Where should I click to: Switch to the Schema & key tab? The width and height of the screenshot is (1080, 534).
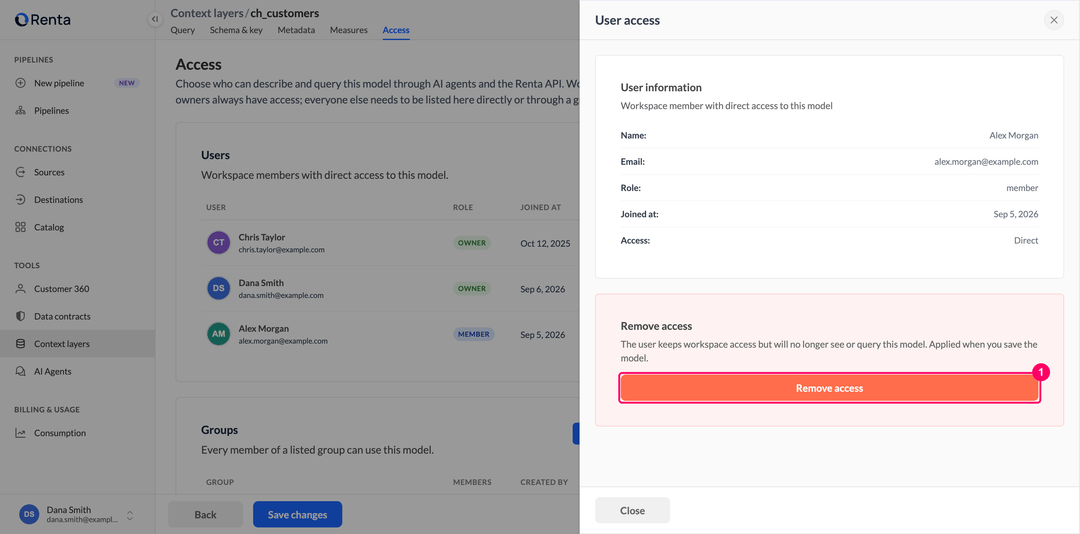point(236,30)
